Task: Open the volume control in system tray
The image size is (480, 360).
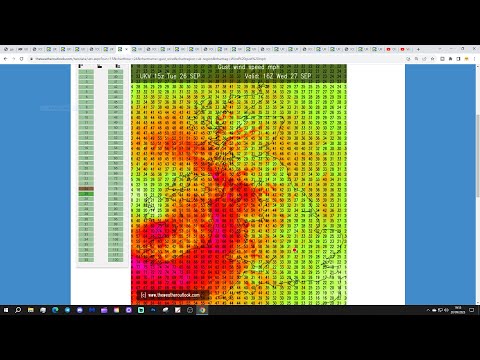Action: (446, 310)
